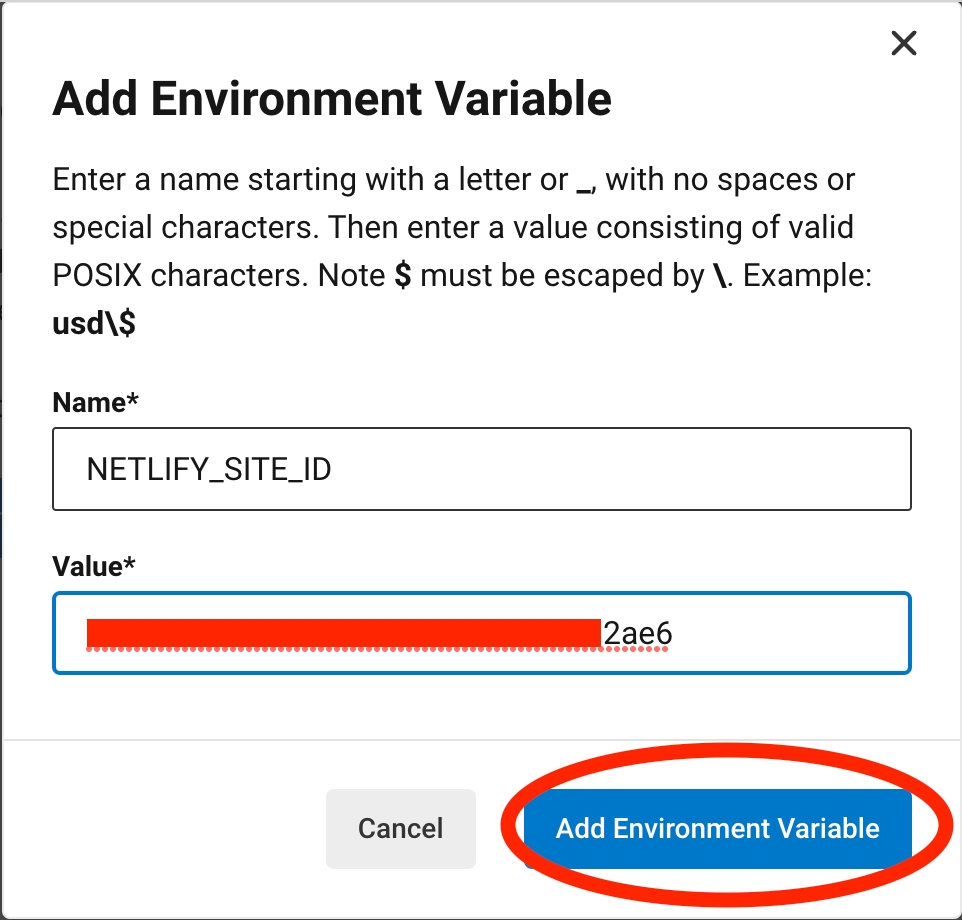Click the dialog title heading
Screen dimensions: 962x920
pyautogui.click(x=331, y=100)
